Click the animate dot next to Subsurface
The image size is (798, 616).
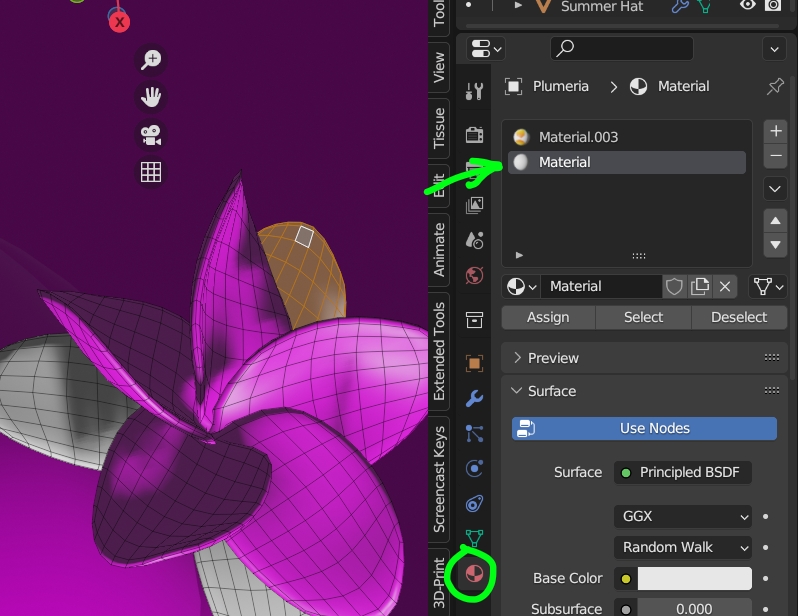[x=765, y=609]
